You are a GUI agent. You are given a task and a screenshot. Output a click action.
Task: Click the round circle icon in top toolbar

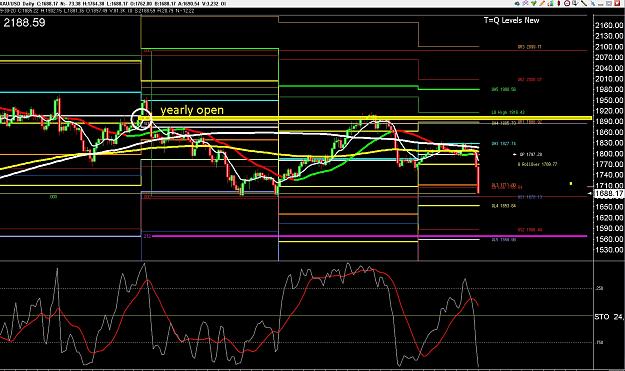point(567,3)
